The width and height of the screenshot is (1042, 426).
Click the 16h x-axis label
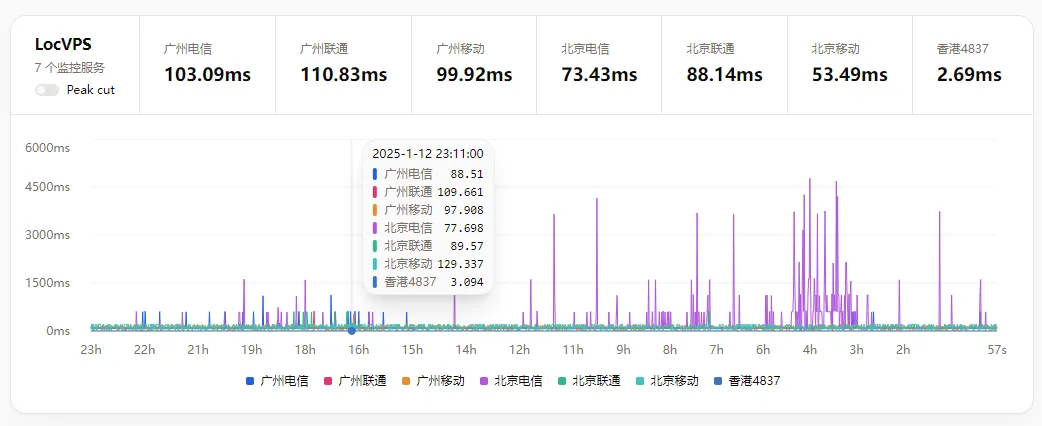click(359, 350)
